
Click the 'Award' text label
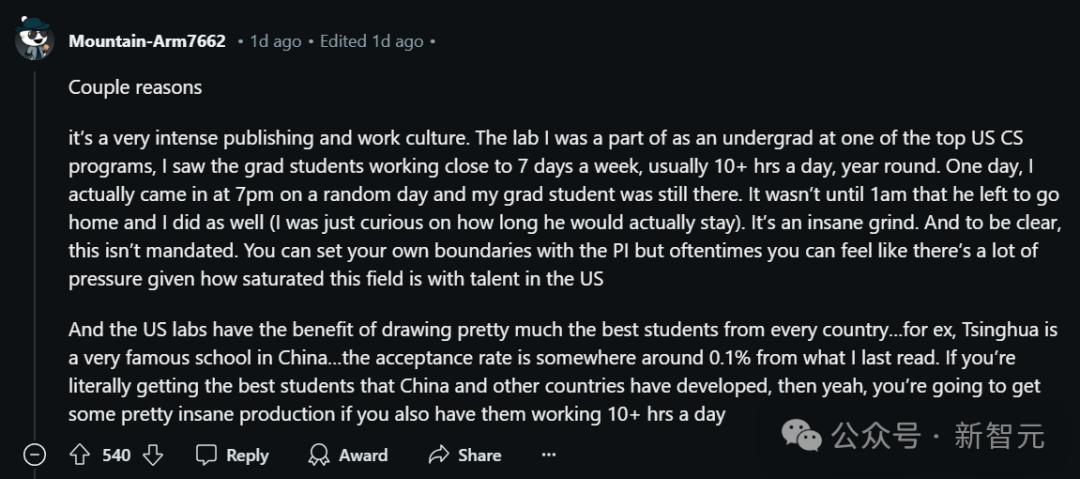click(363, 456)
